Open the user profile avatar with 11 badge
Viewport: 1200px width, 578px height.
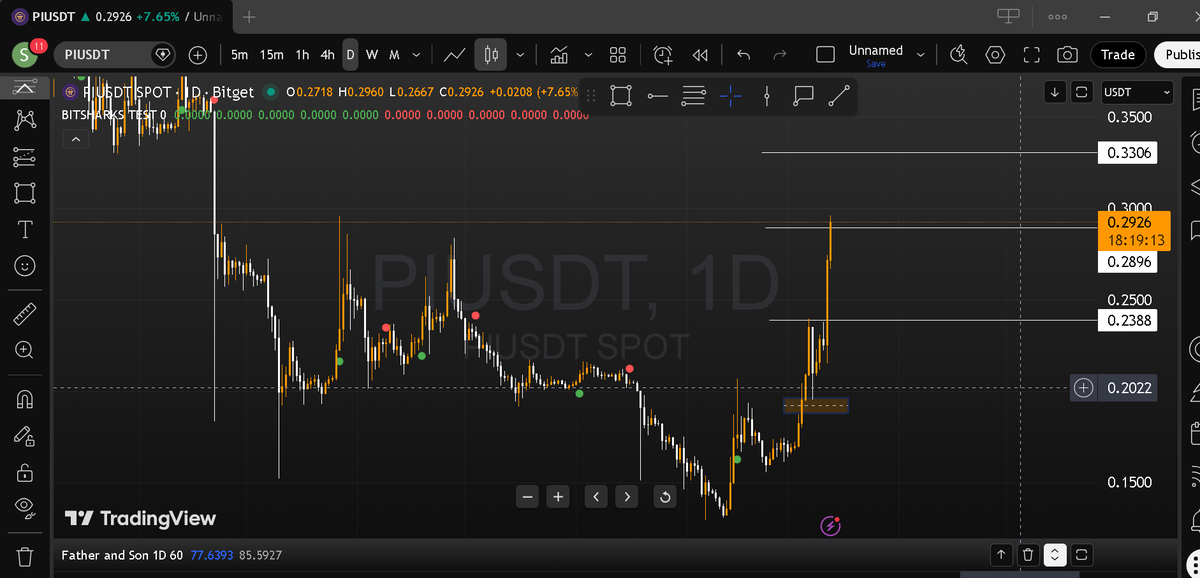point(26,54)
